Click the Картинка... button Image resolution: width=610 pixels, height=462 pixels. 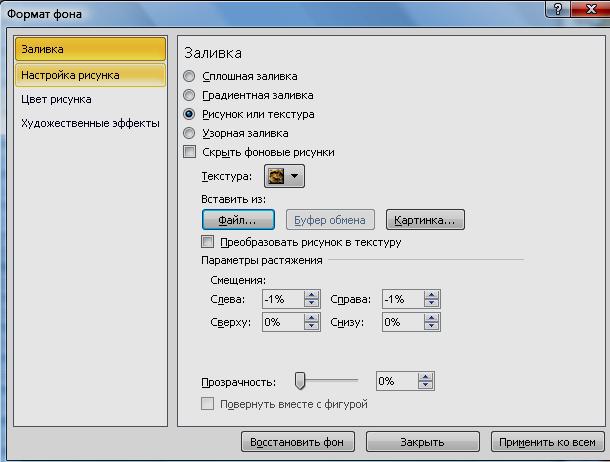425,220
